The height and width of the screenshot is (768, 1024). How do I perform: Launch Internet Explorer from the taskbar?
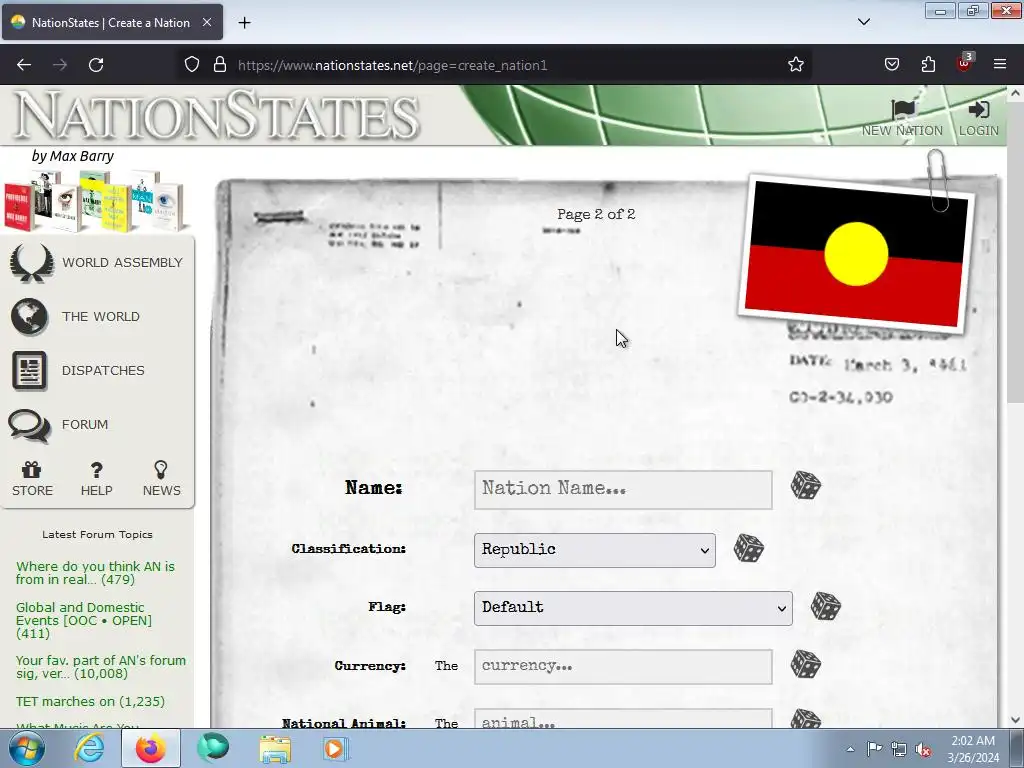click(x=89, y=748)
